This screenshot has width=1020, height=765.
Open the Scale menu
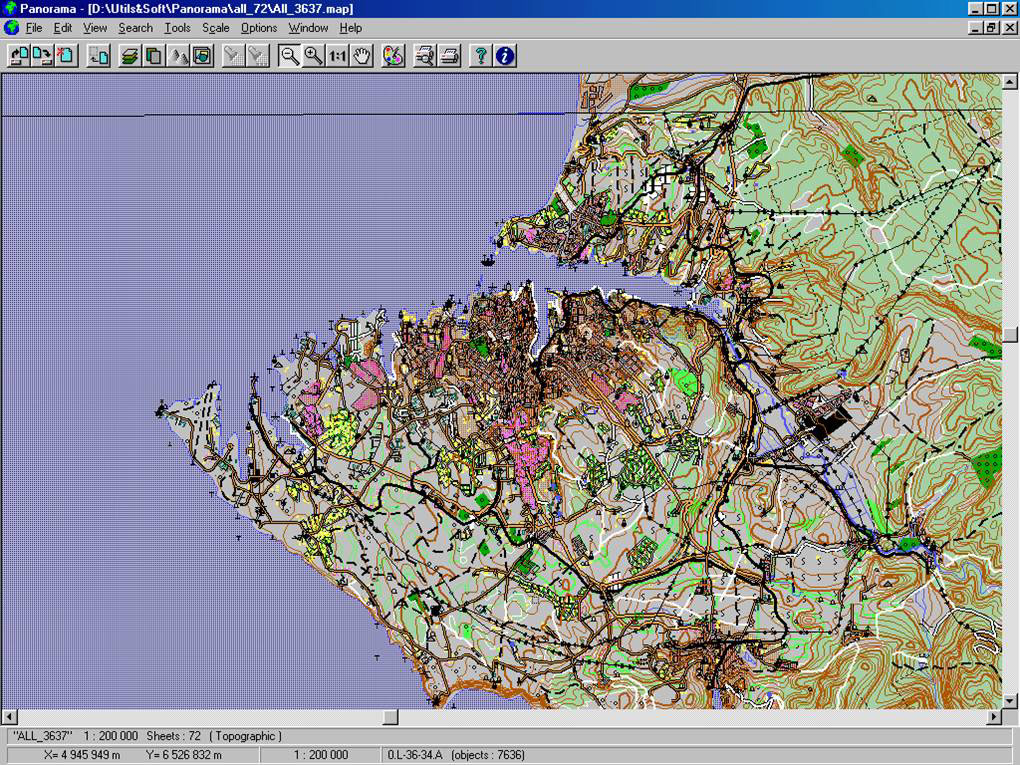coord(215,28)
